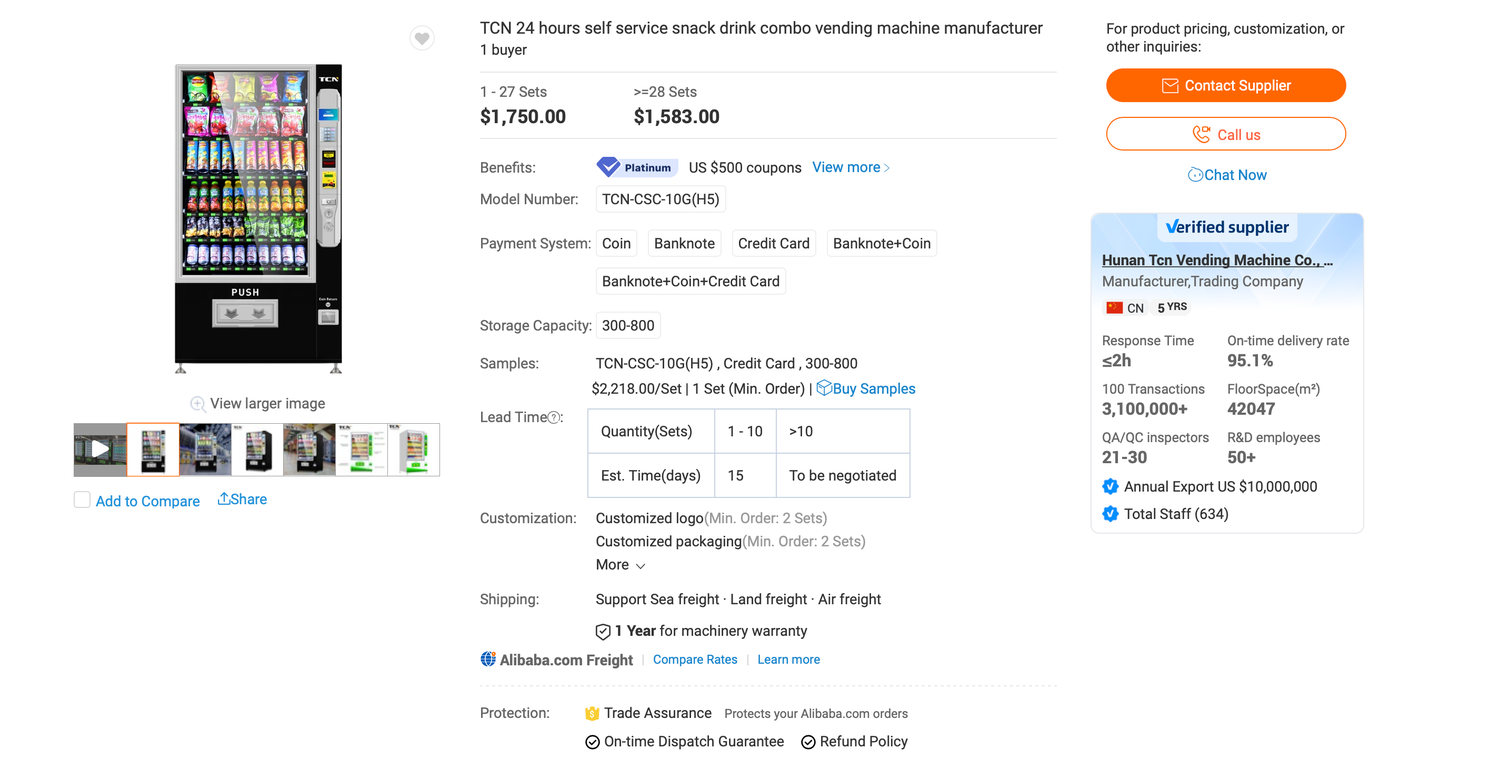1500x779 pixels.
Task: Open the Learn more freight link
Action: [789, 660]
